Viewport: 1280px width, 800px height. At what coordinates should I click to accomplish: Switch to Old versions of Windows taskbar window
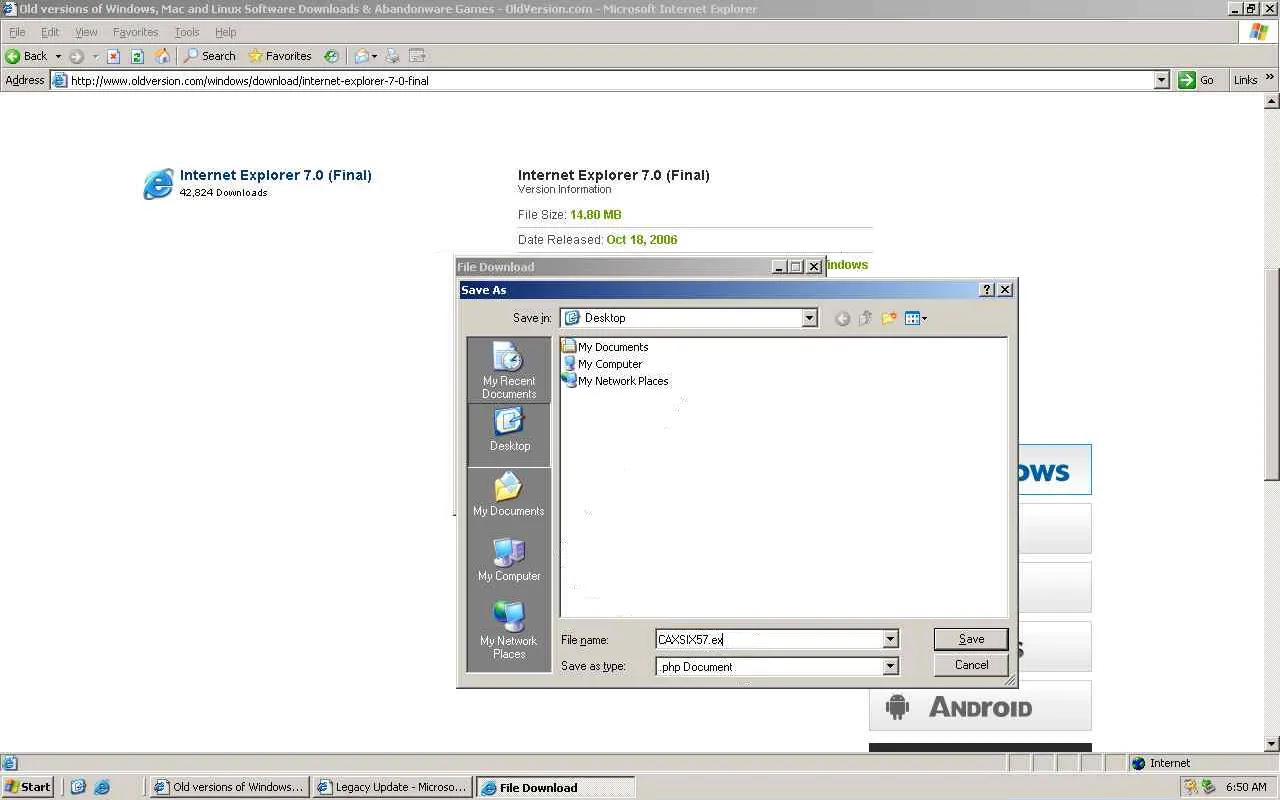pyautogui.click(x=228, y=787)
